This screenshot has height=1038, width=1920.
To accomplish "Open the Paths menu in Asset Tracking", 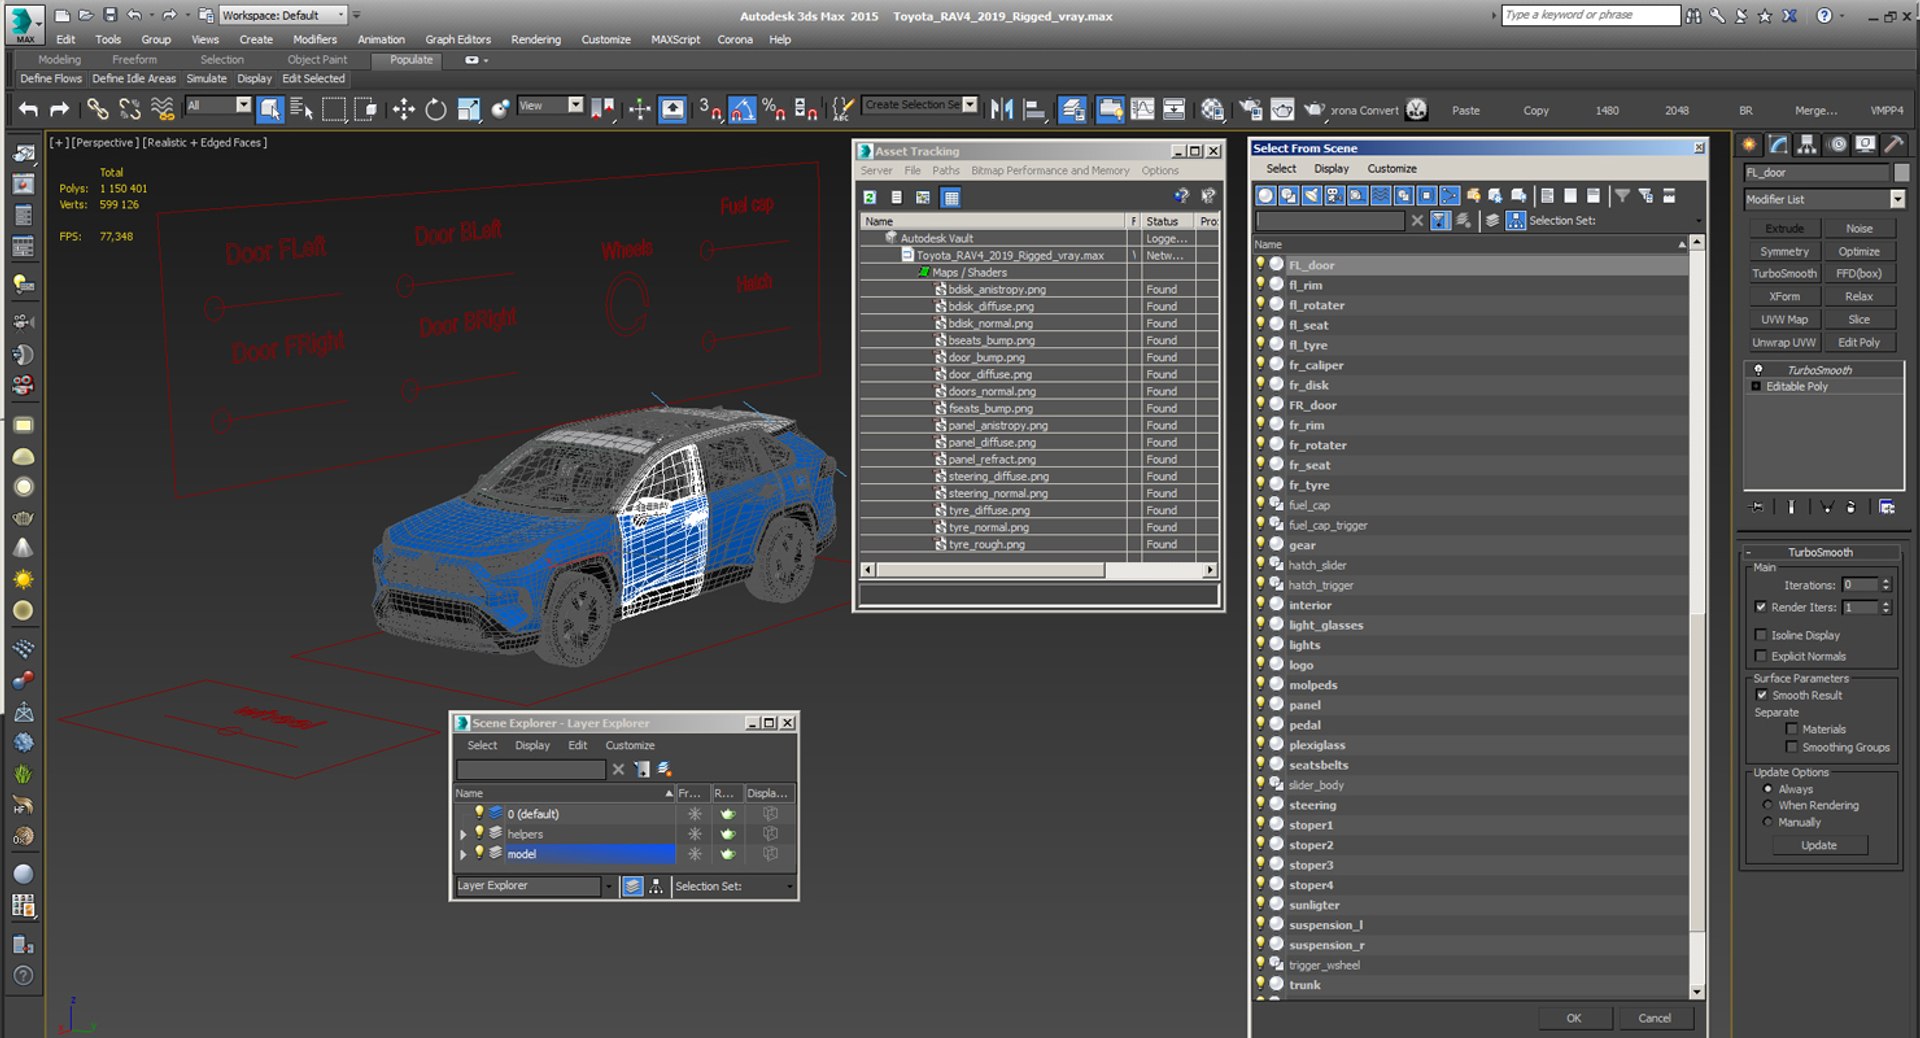I will point(945,171).
